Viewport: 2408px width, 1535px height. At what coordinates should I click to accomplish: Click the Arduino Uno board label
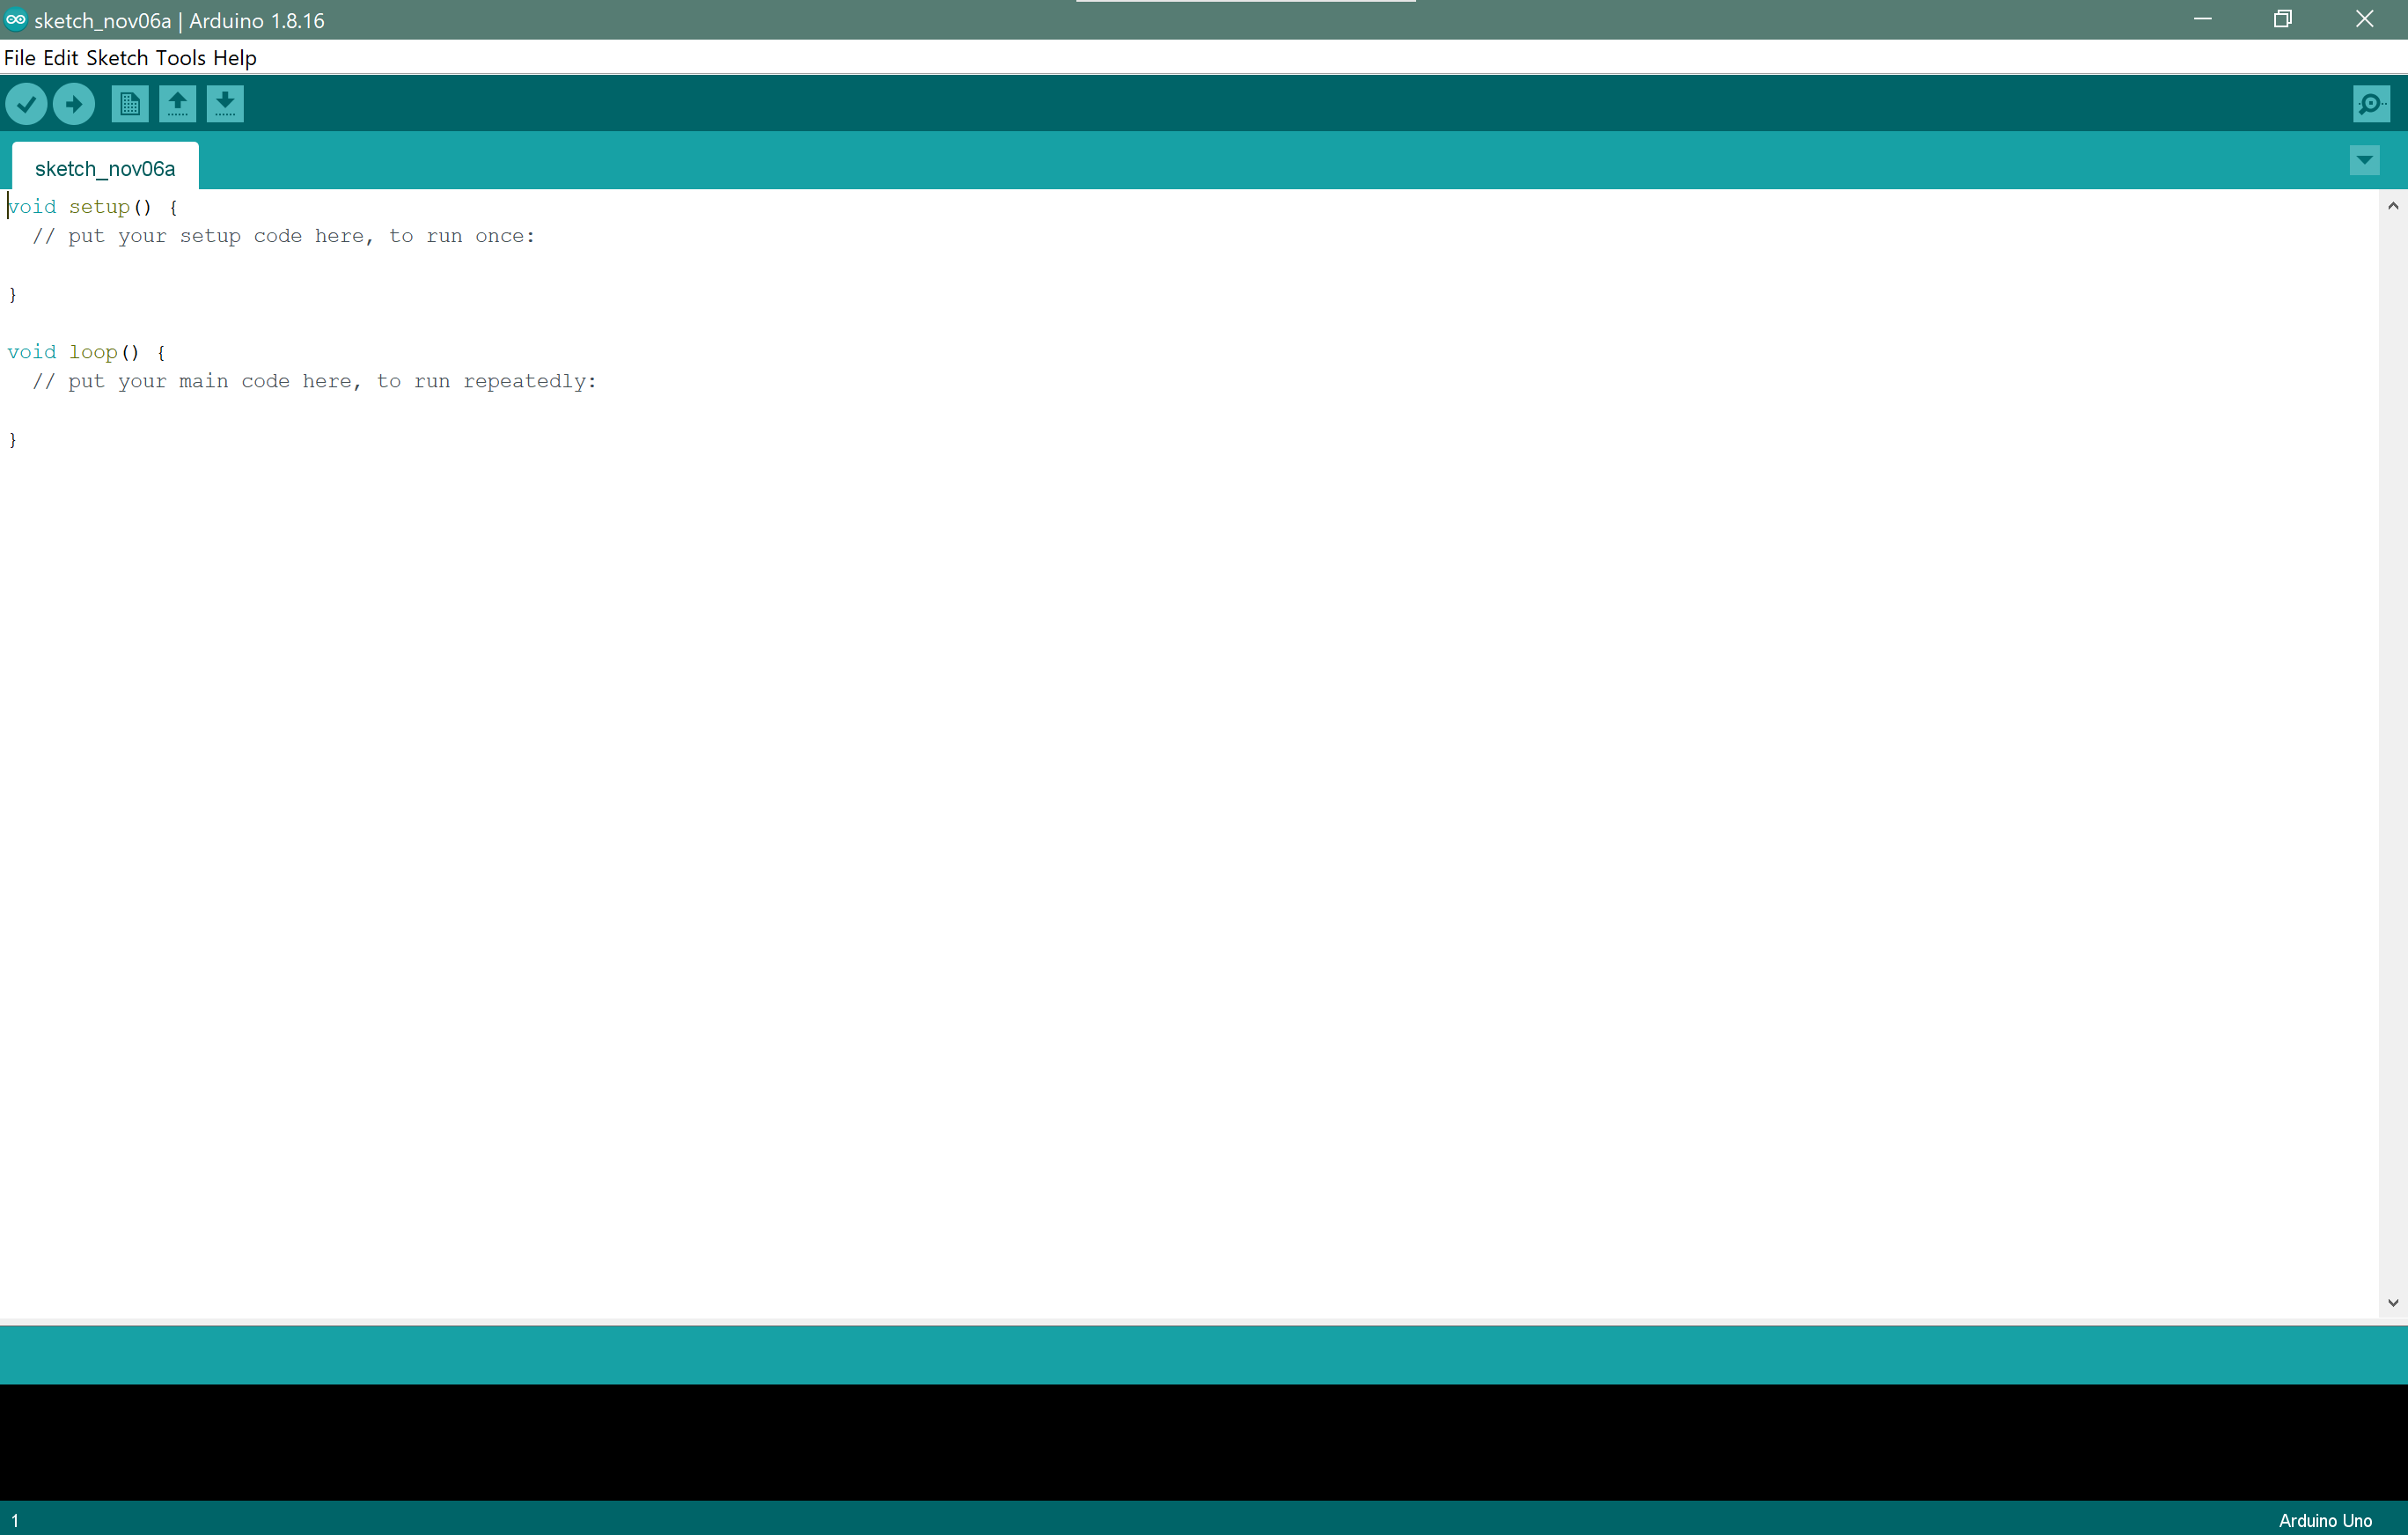point(2325,1520)
